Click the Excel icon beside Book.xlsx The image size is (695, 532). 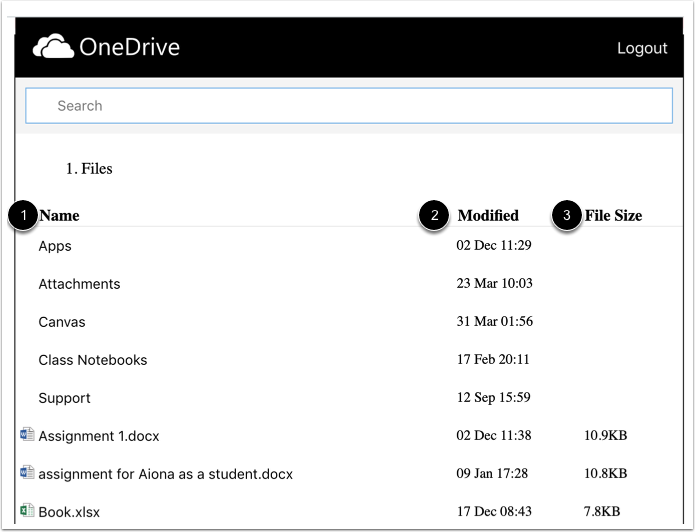click(x=27, y=510)
